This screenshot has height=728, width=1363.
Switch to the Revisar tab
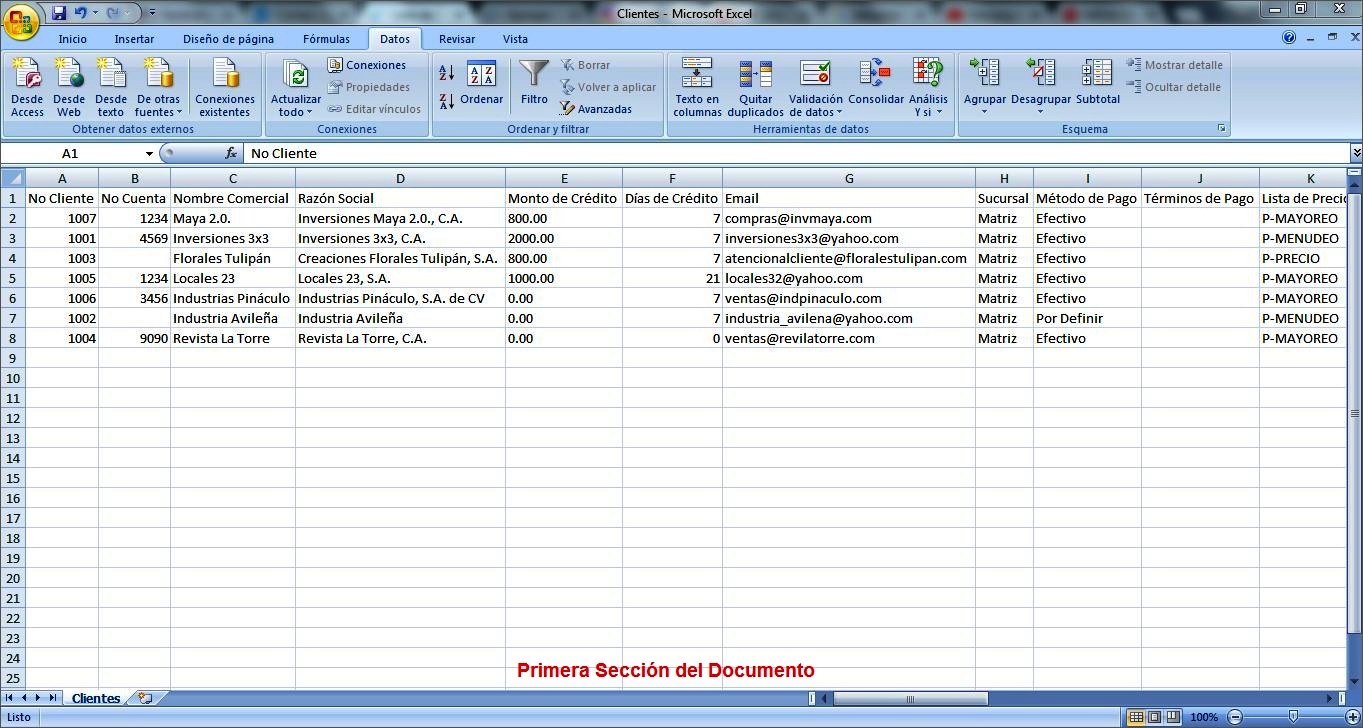click(457, 39)
